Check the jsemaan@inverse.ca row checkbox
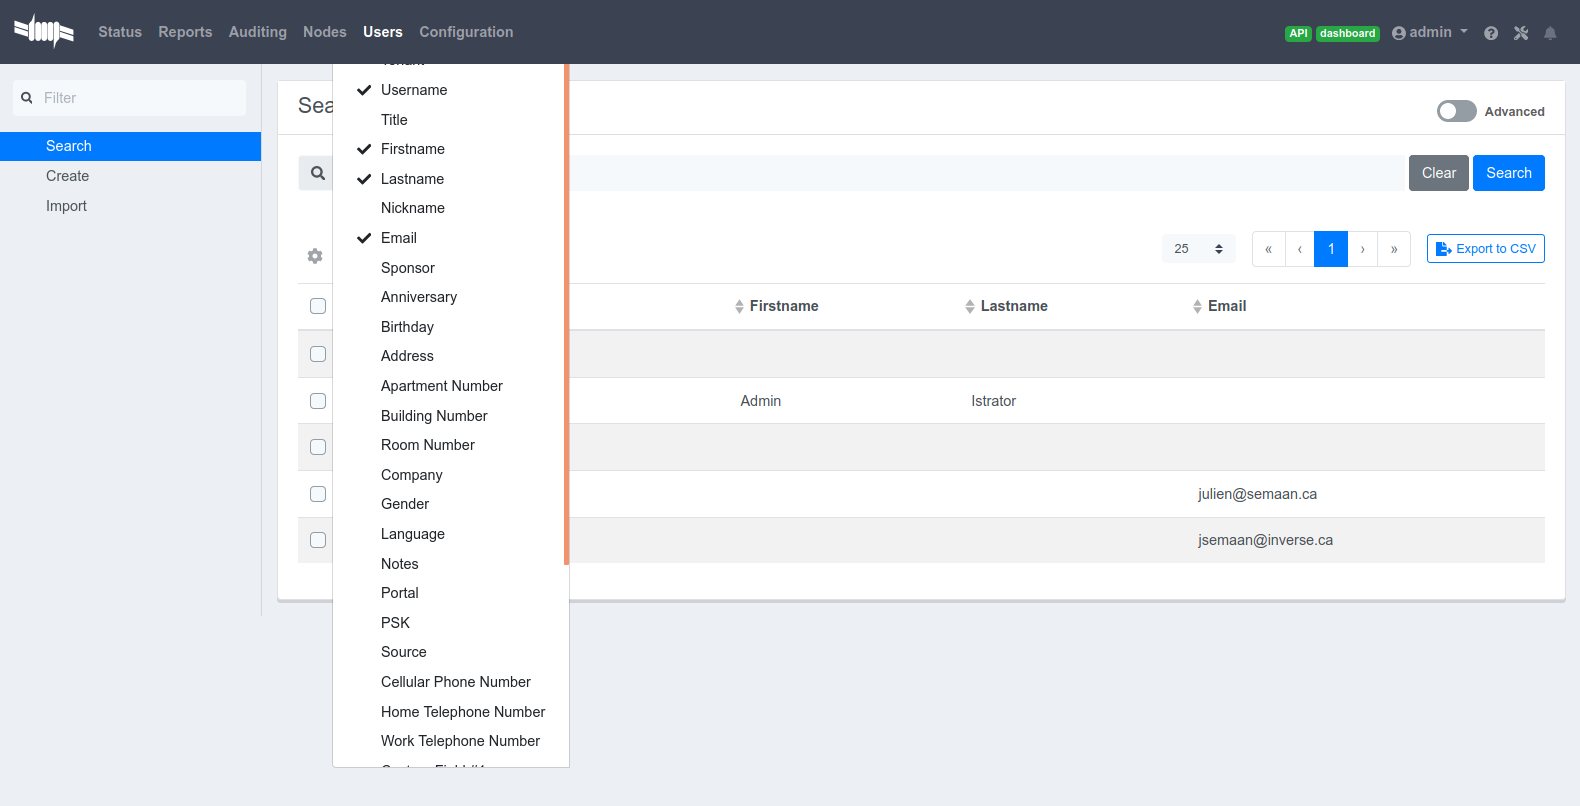The width and height of the screenshot is (1580, 806). pyautogui.click(x=318, y=540)
